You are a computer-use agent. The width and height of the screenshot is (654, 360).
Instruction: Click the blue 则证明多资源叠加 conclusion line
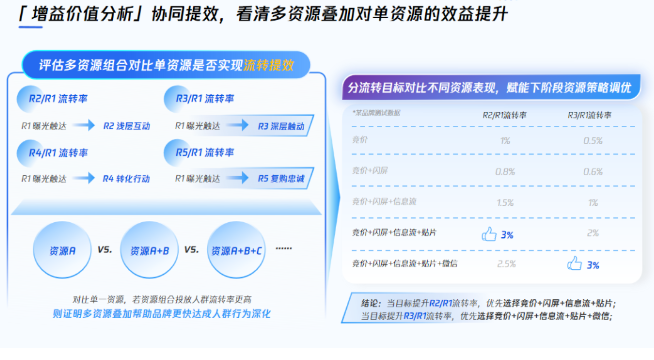(x=161, y=313)
